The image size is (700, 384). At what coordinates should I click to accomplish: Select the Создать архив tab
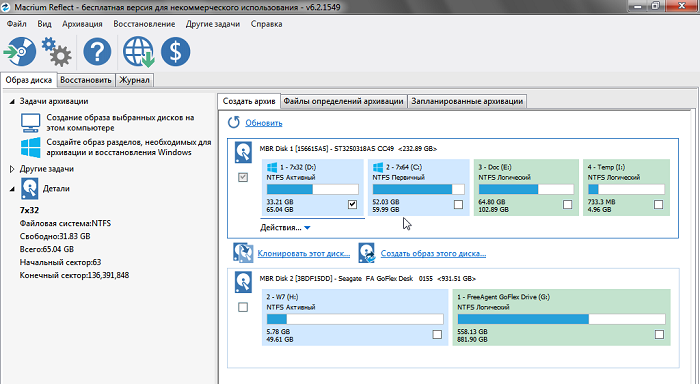click(x=249, y=101)
